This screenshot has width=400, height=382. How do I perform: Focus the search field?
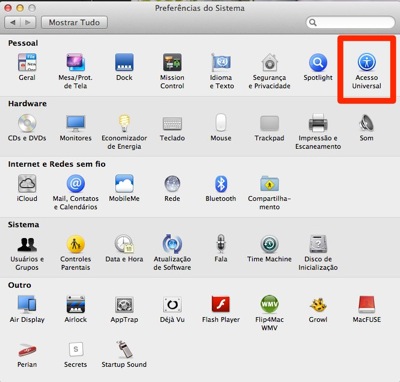350,22
